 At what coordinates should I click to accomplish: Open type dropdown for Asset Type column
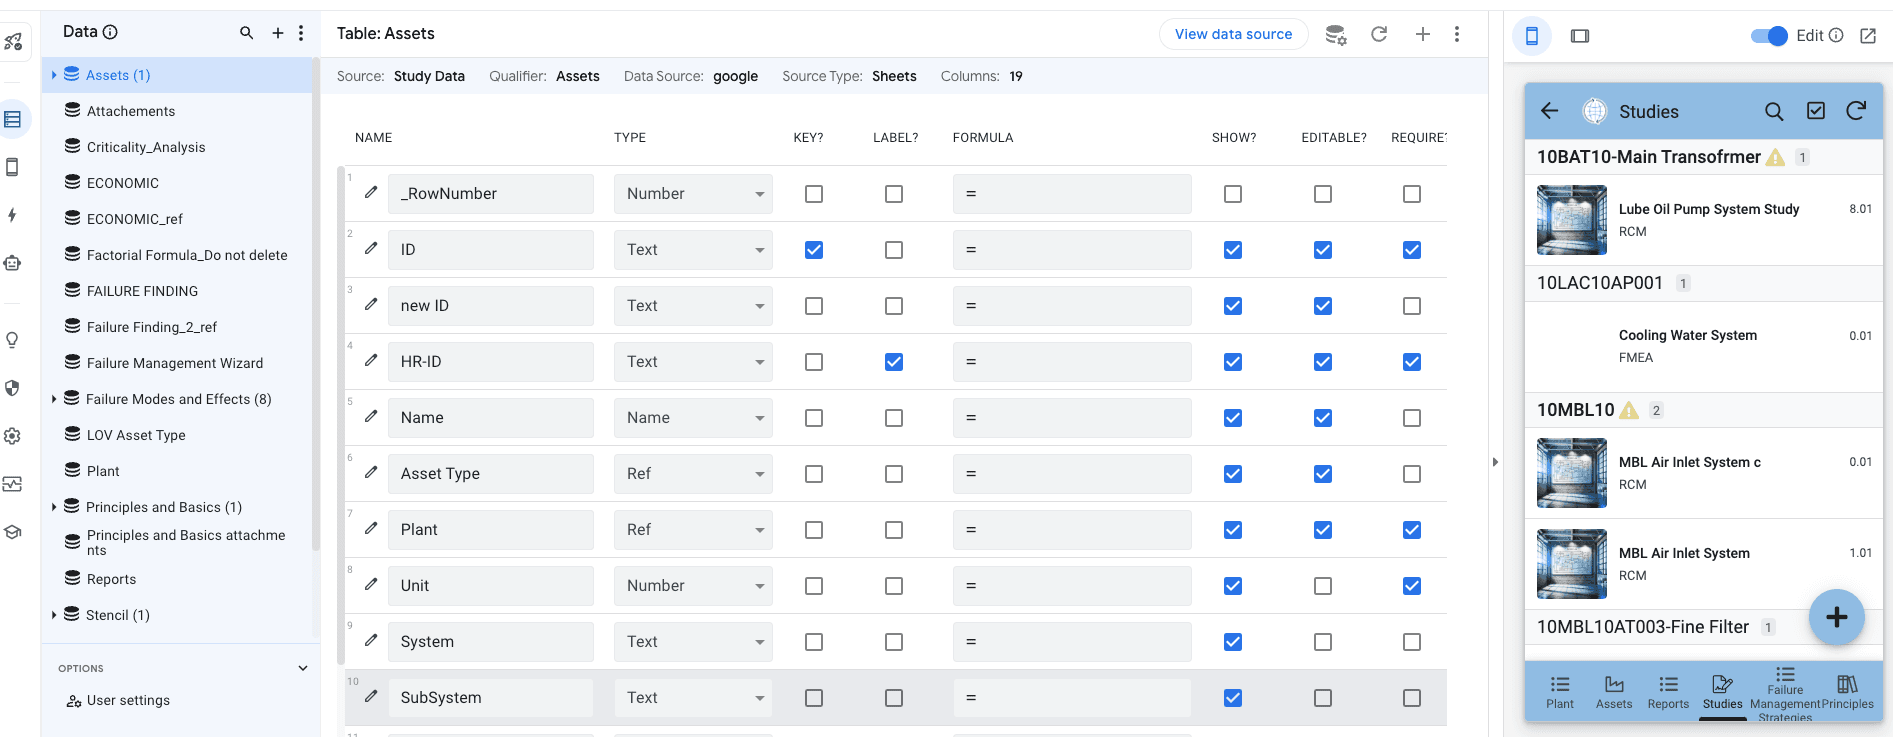click(x=694, y=474)
